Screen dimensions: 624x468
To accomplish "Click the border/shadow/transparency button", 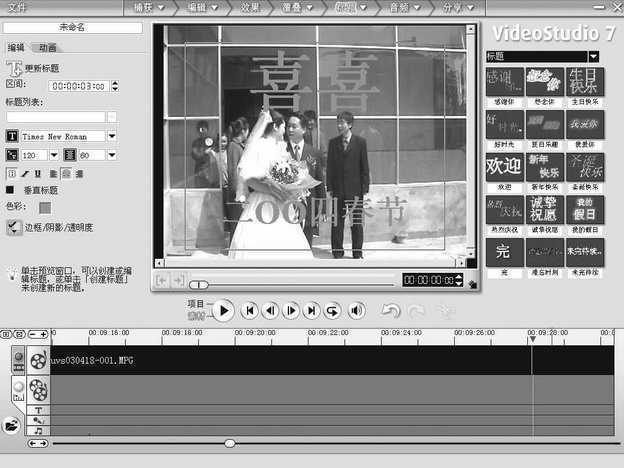I will click(x=14, y=227).
